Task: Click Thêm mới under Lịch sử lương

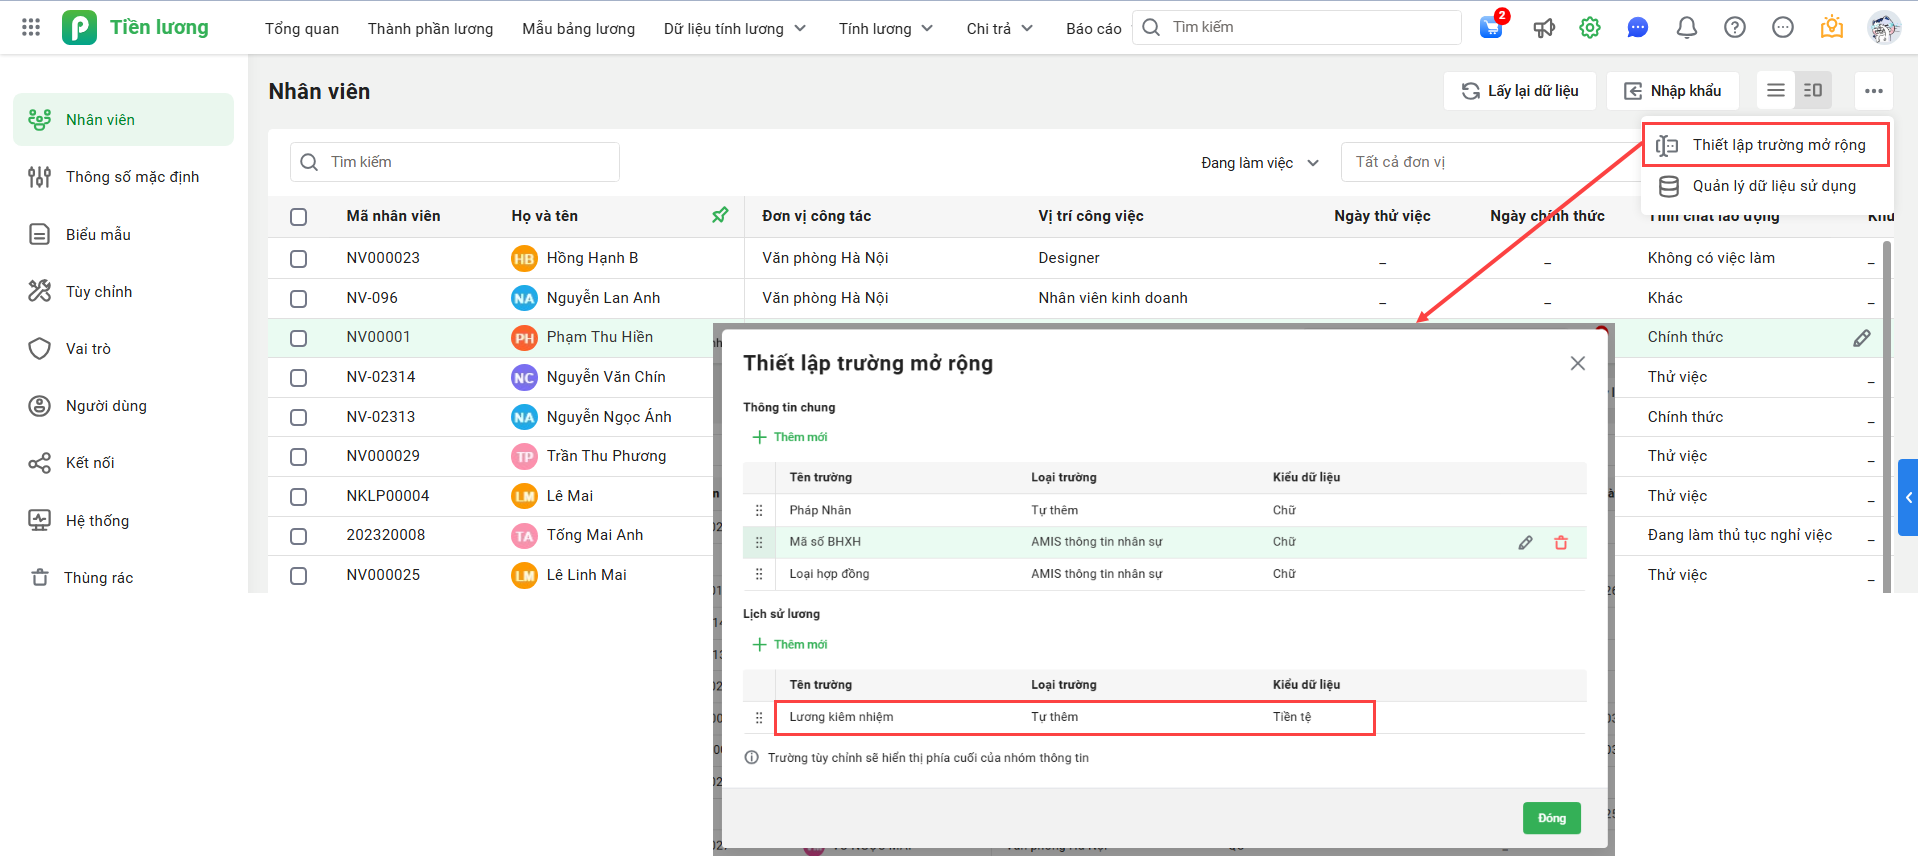Action: [x=790, y=645]
